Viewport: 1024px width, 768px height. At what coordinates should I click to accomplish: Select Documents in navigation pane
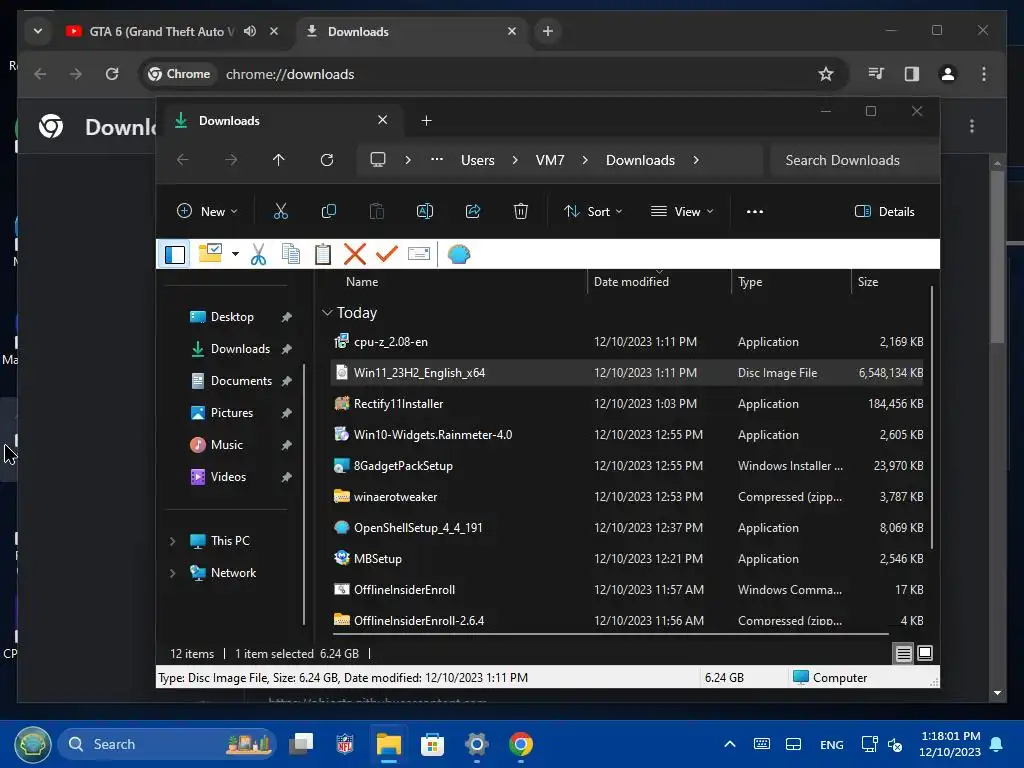tap(241, 381)
